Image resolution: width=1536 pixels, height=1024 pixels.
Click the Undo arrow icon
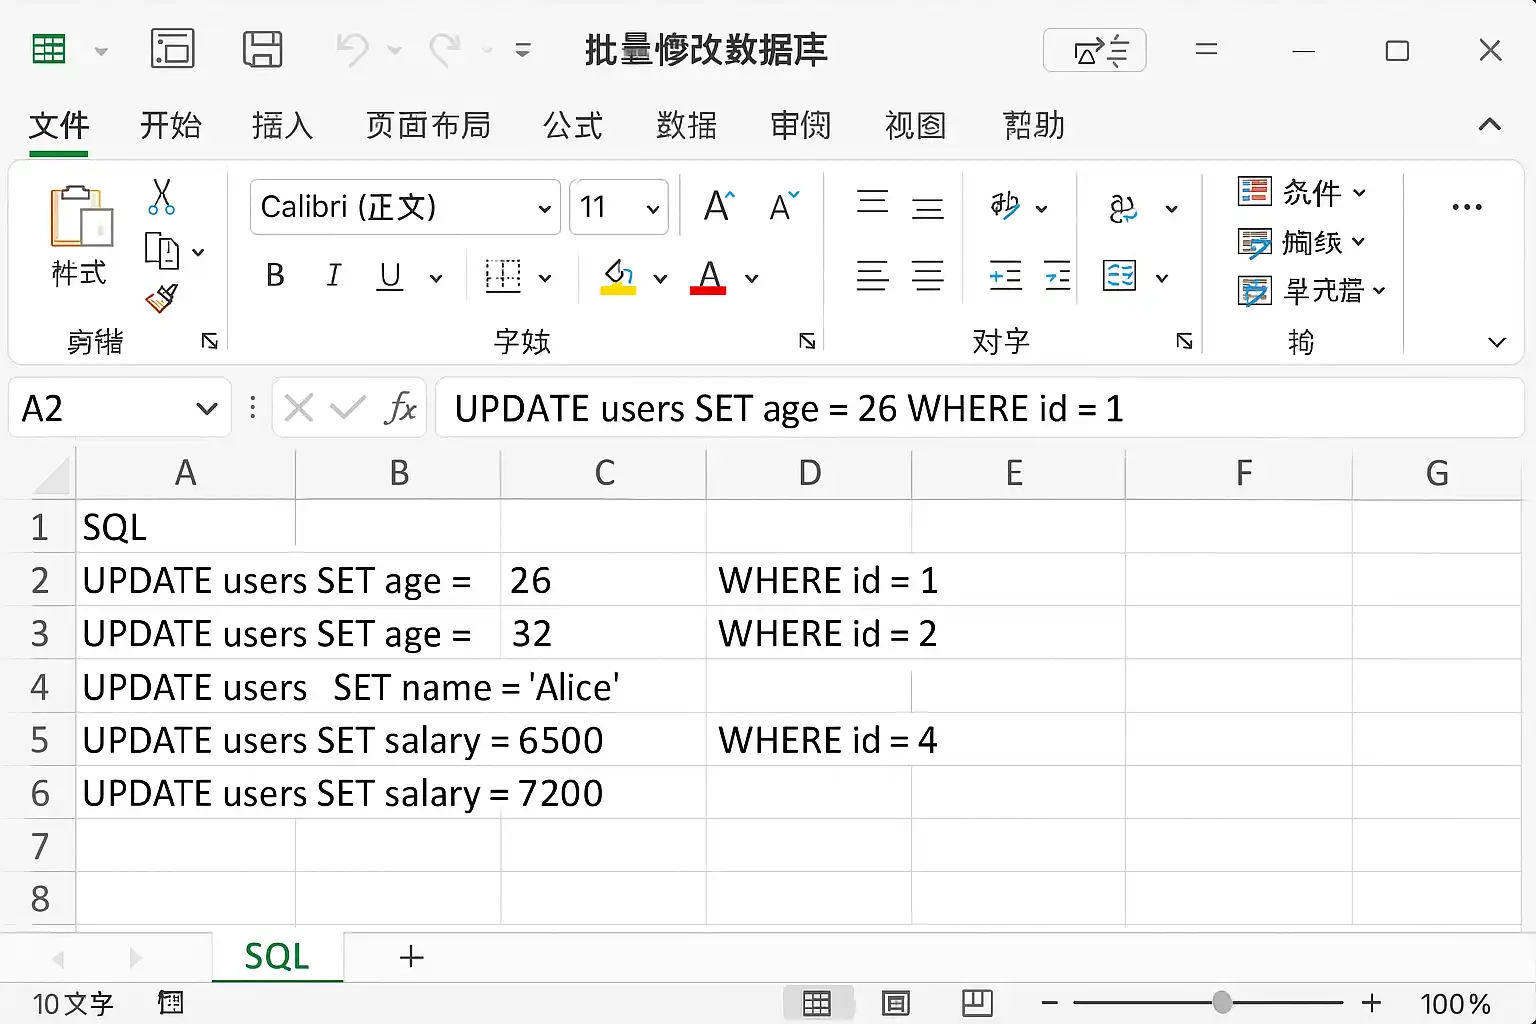coord(353,49)
